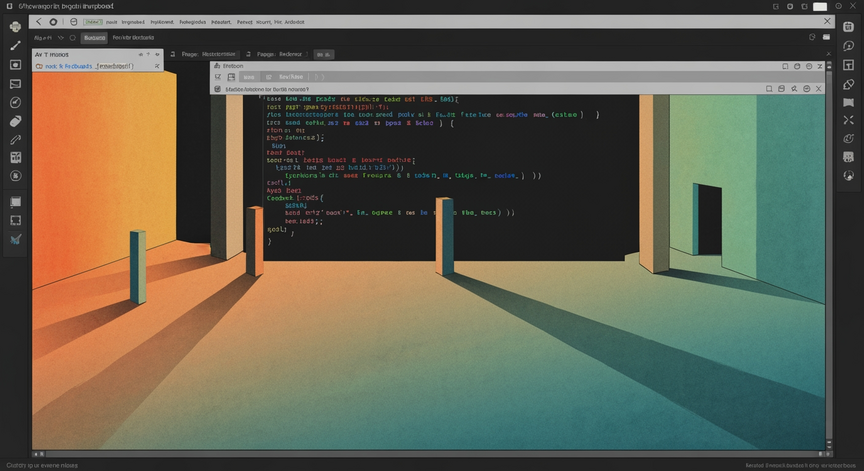Expand the chevrons after the RevlAdse tab
864x471 pixels.
319,77
